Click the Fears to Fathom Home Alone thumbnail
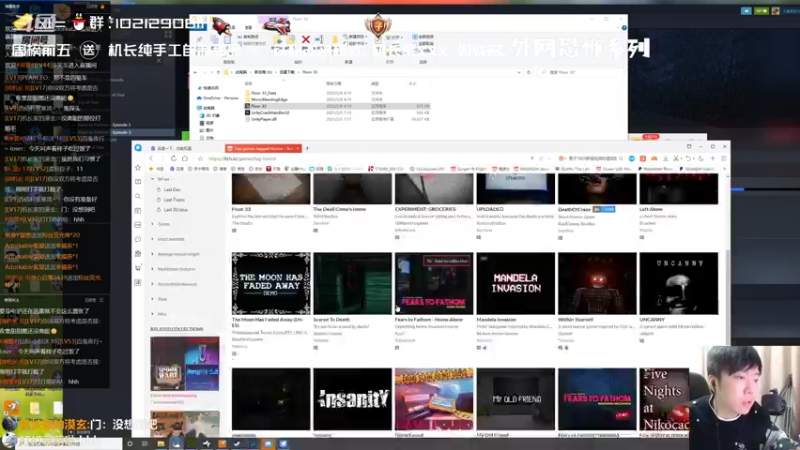 point(434,283)
